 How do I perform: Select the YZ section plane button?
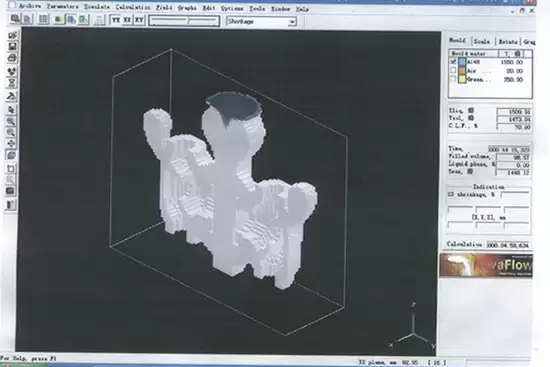116,20
